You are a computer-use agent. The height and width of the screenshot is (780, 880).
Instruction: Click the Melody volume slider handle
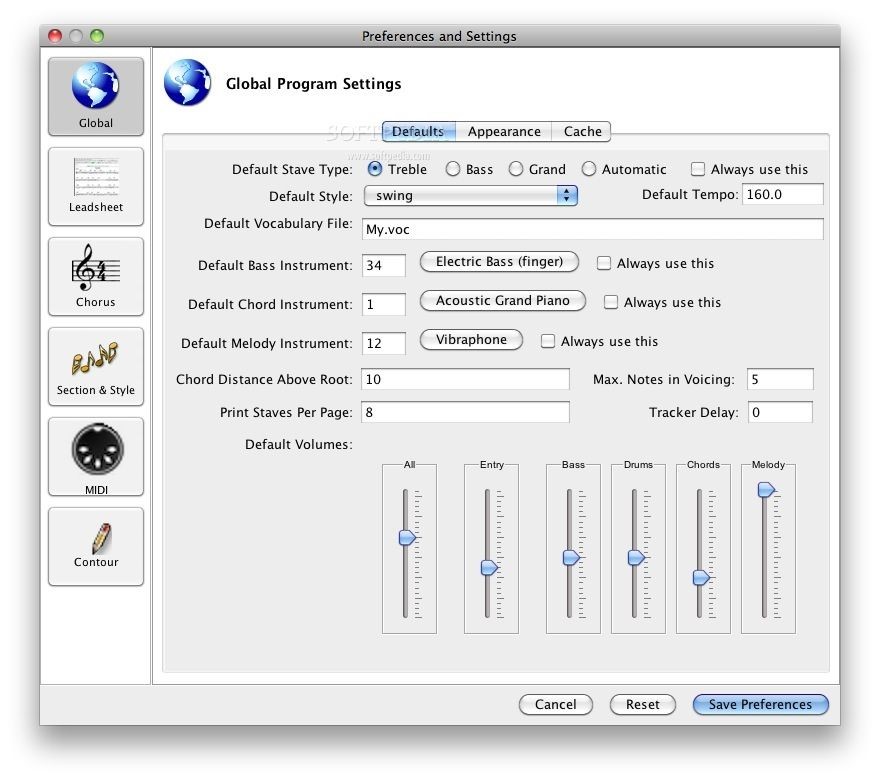(766, 489)
